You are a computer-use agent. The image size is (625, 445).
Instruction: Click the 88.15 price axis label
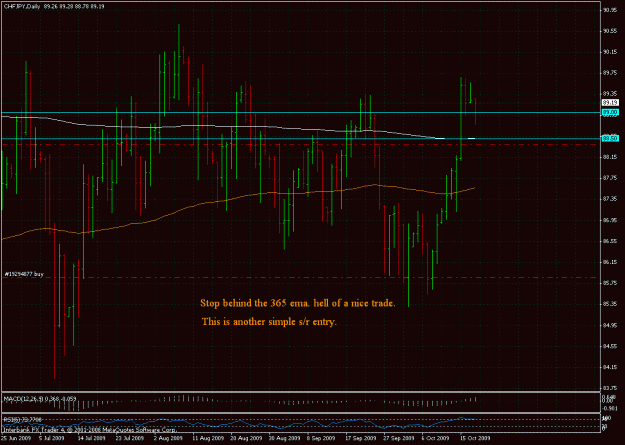(x=610, y=157)
